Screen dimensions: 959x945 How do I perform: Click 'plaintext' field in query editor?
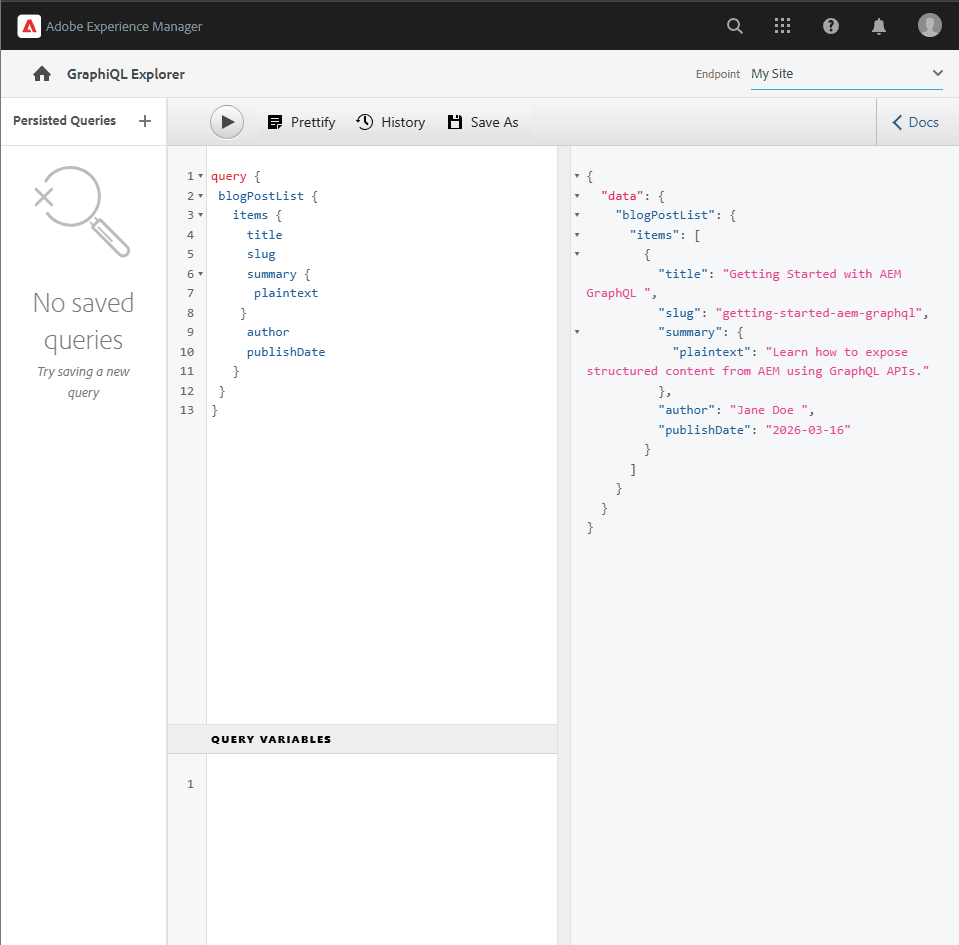pyautogui.click(x=286, y=293)
